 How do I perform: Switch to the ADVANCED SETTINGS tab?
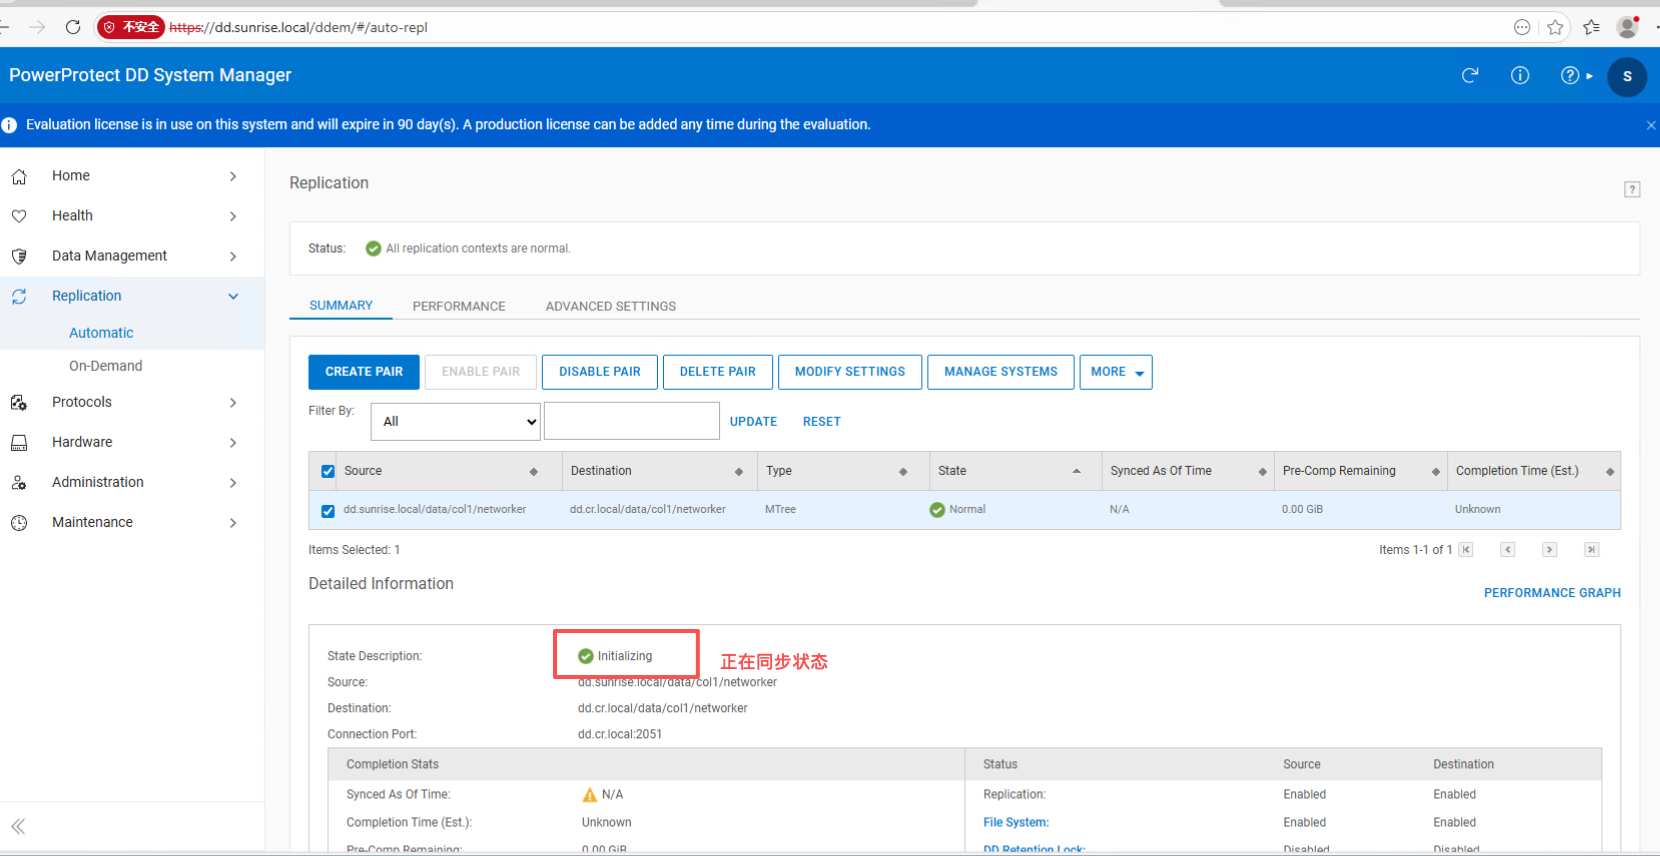click(611, 306)
